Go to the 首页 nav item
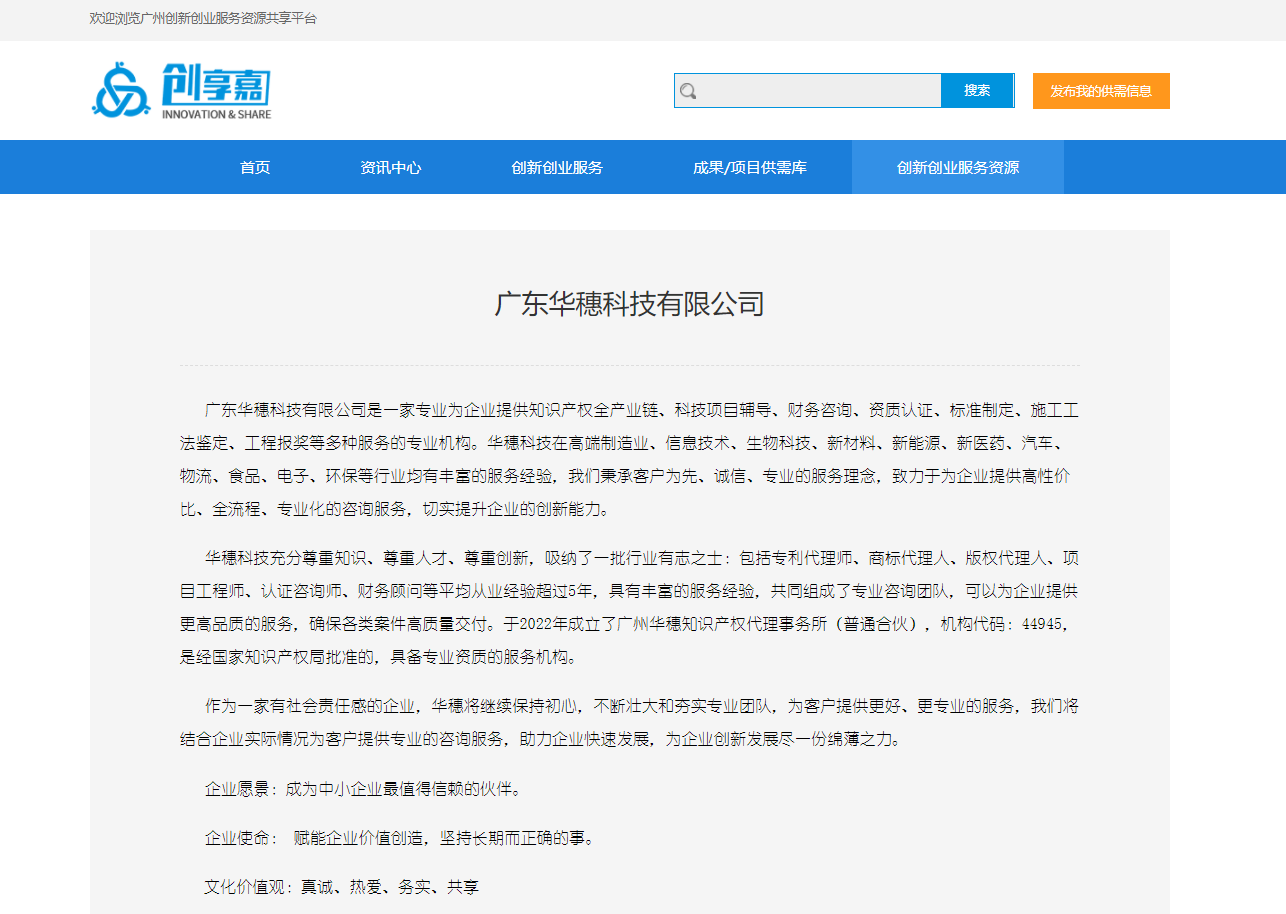The width and height of the screenshot is (1286, 914). tap(255, 167)
